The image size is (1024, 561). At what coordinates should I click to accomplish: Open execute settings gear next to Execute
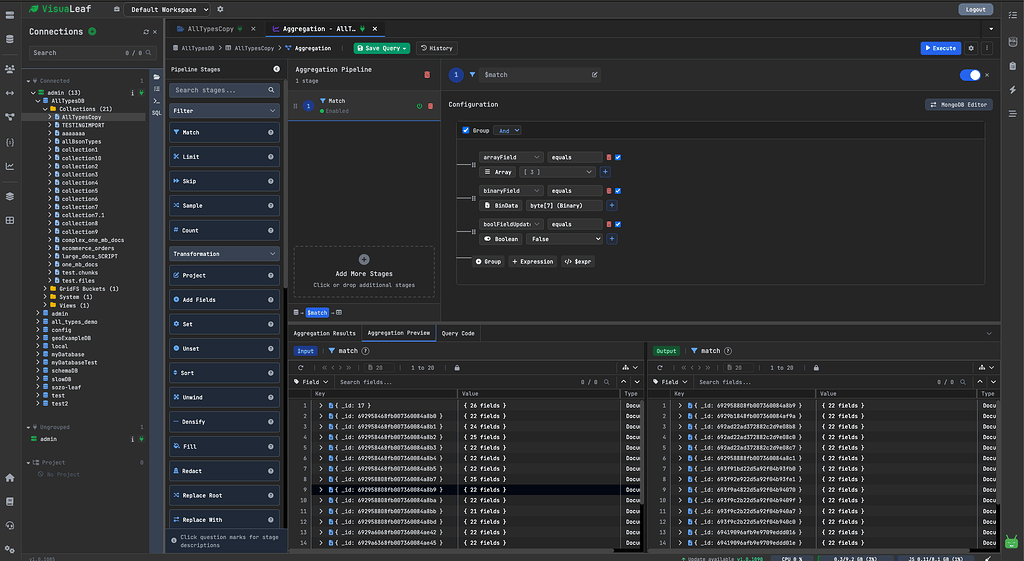point(971,48)
